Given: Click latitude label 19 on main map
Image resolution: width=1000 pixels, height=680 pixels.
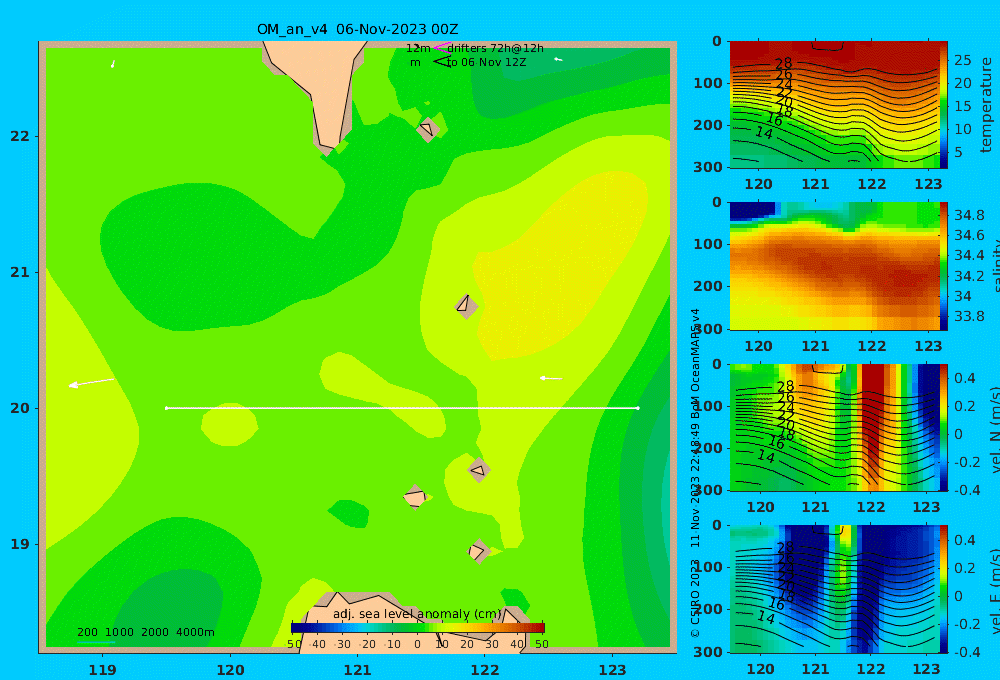Looking at the screenshot, I should click(x=20, y=544).
